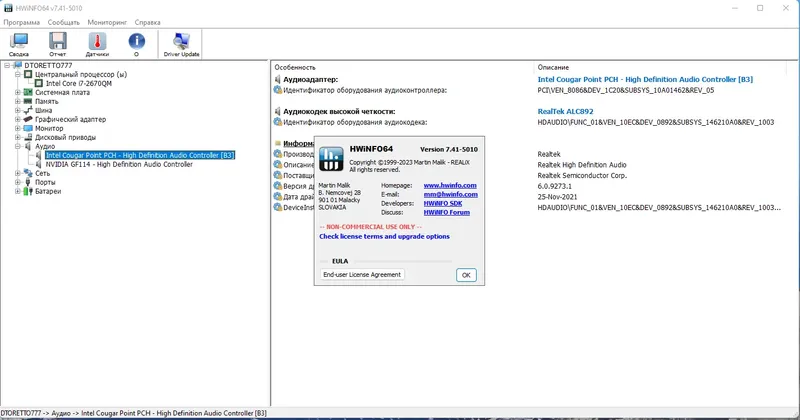Expand the Дисковый приводы tree node
The height and width of the screenshot is (420, 800).
[x=18, y=137]
